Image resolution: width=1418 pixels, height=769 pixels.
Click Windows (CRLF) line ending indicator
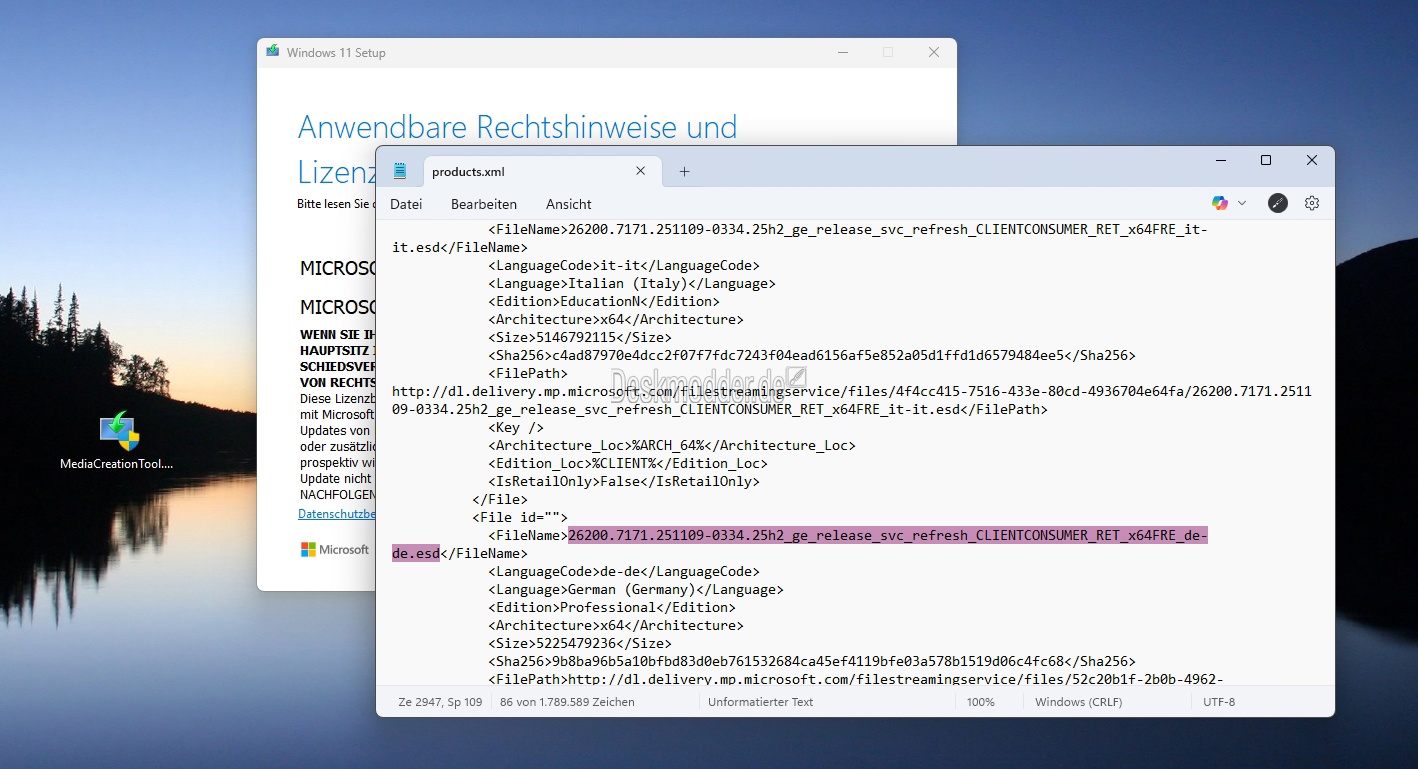coord(1078,702)
